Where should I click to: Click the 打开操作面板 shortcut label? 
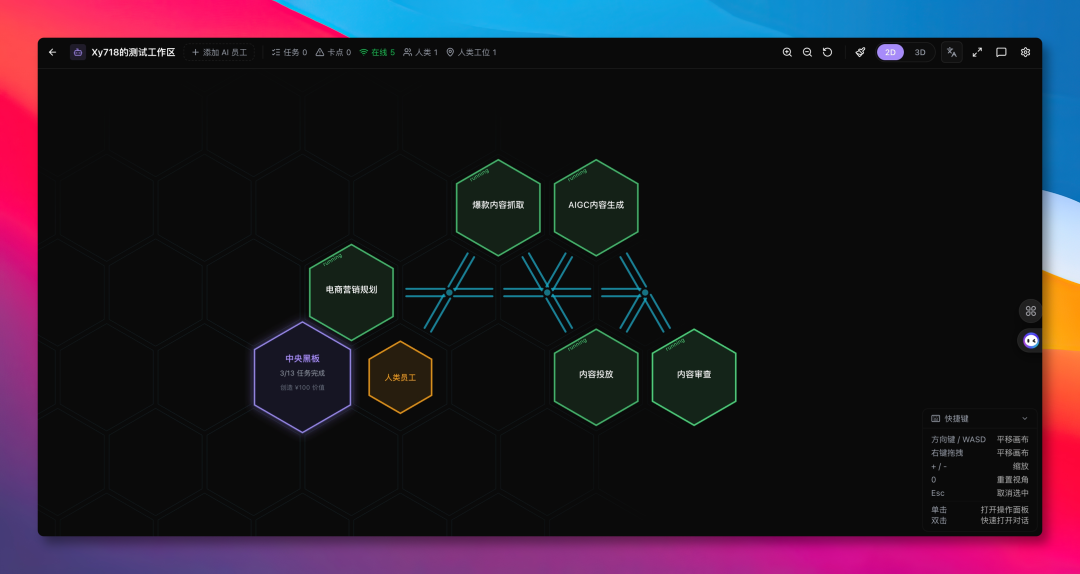point(1005,510)
